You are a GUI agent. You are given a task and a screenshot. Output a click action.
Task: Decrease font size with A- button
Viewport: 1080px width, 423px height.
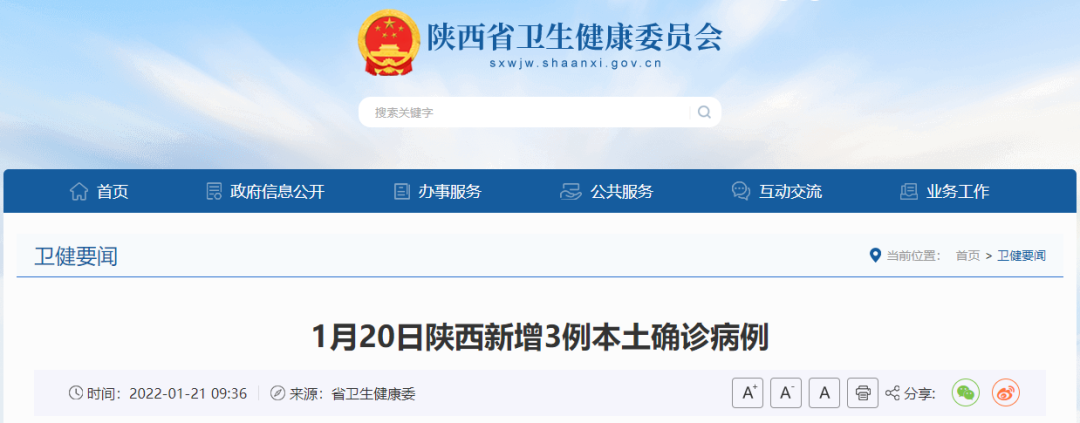[x=786, y=393]
